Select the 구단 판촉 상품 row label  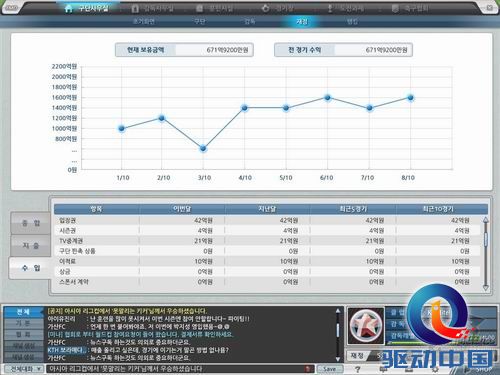(x=77, y=251)
